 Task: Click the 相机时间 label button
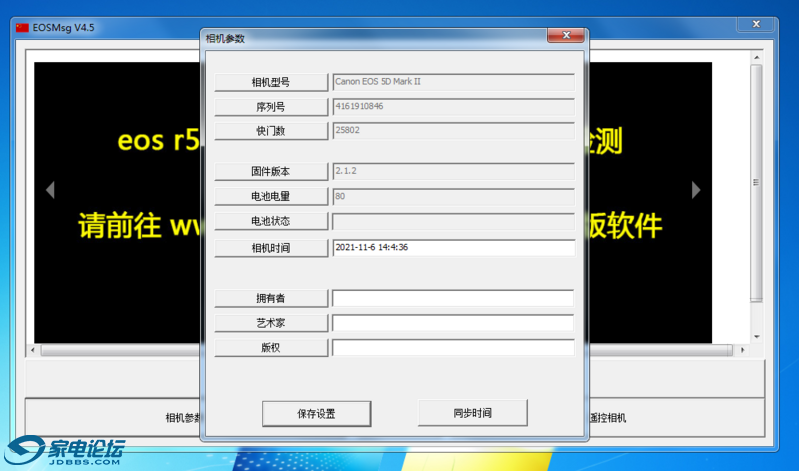(x=271, y=248)
